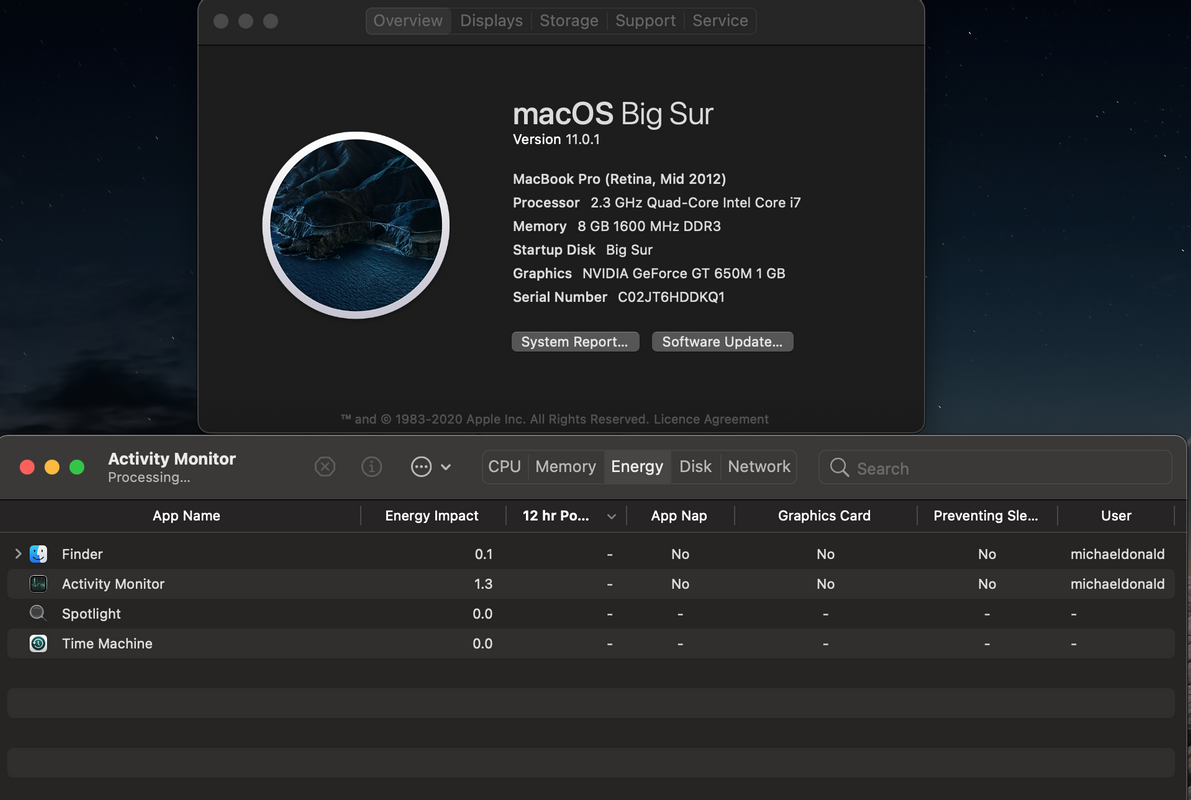Image resolution: width=1191 pixels, height=800 pixels.
Task: Switch to the Disk tab
Action: [695, 466]
